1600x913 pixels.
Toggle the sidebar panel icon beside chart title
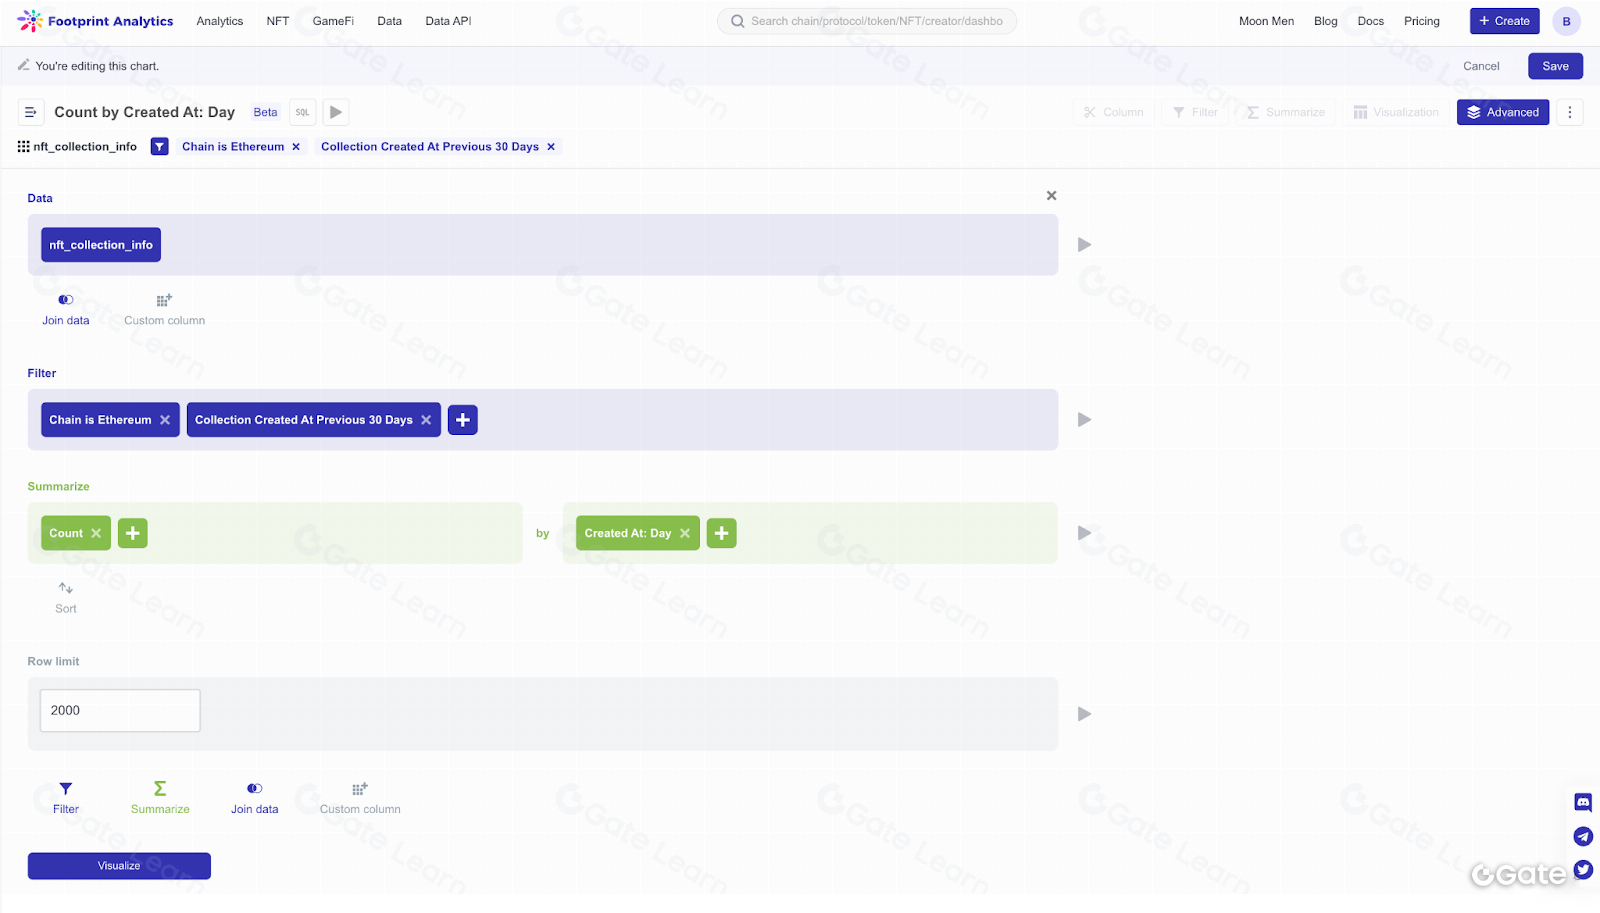click(x=31, y=112)
